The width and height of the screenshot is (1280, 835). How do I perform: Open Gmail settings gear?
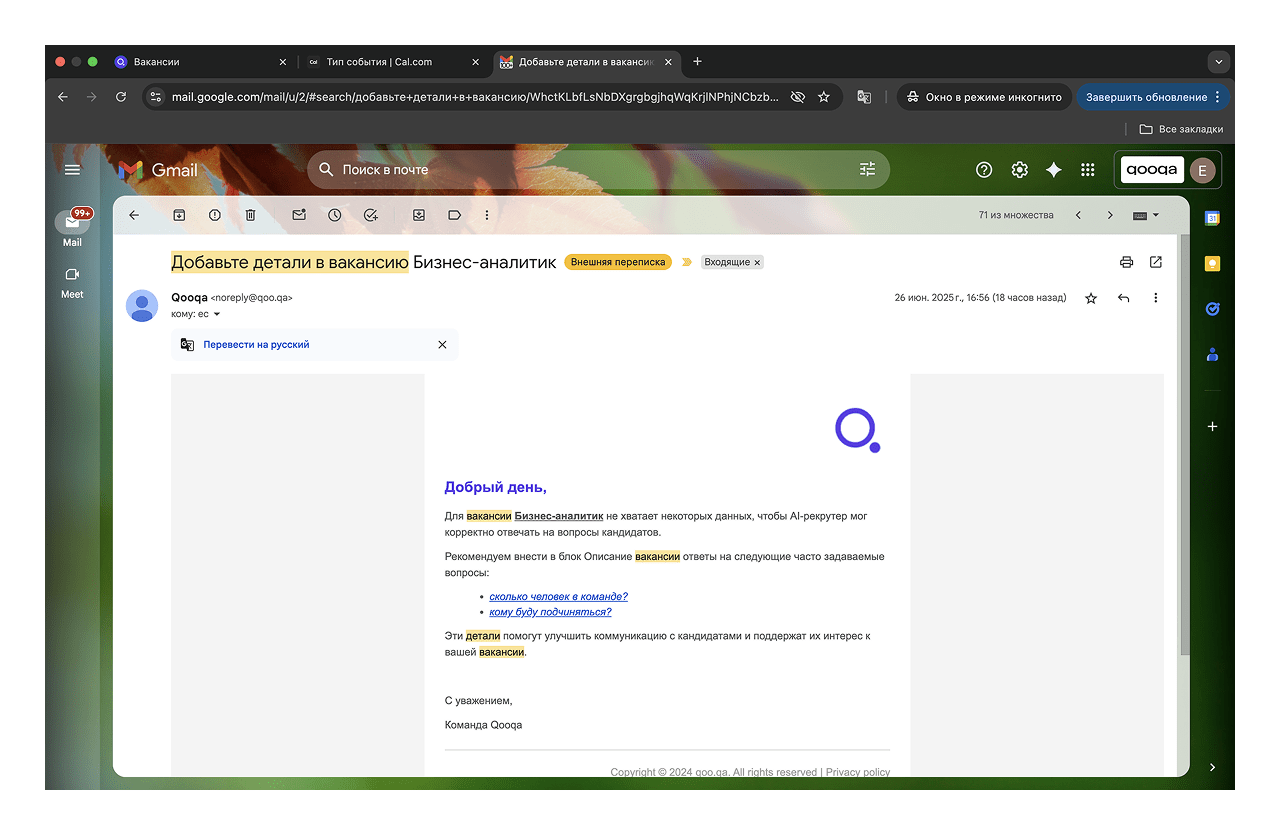click(1019, 170)
